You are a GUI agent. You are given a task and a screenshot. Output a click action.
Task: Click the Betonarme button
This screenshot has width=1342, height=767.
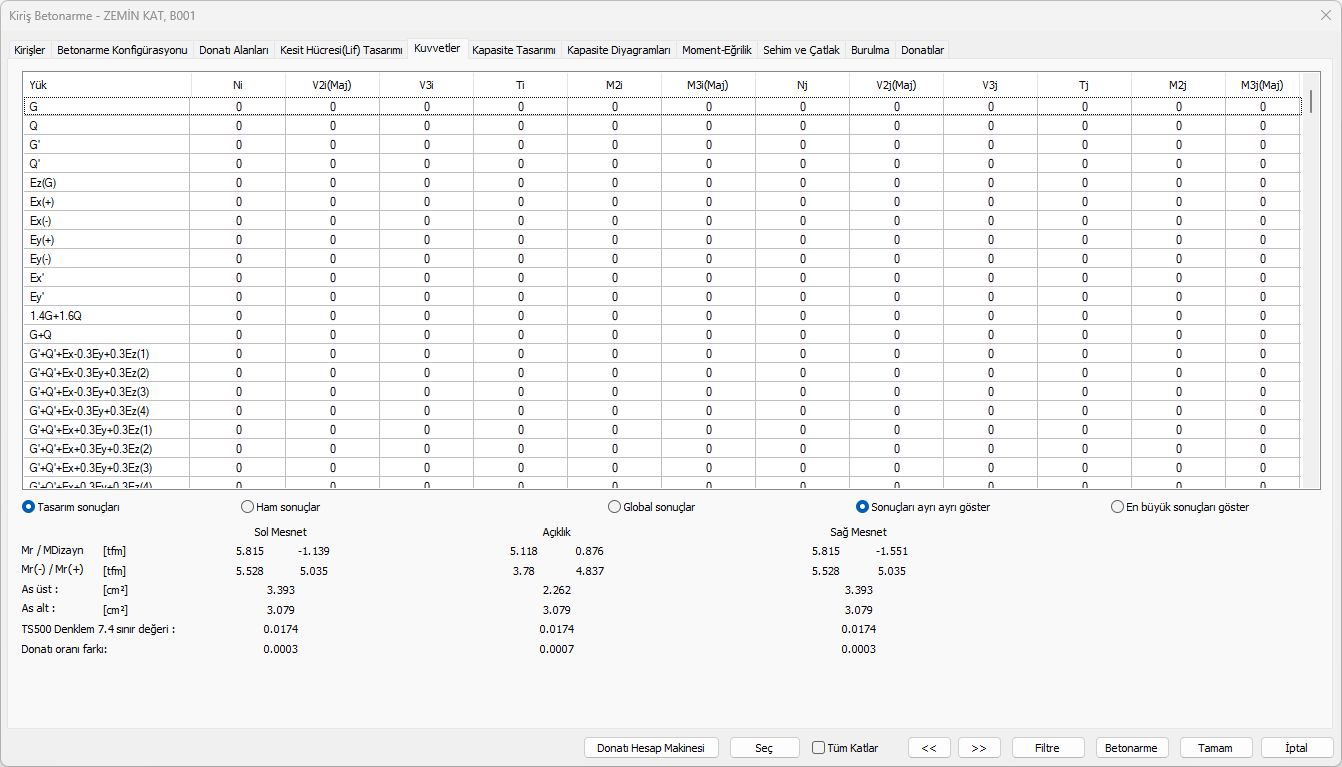coord(1133,748)
